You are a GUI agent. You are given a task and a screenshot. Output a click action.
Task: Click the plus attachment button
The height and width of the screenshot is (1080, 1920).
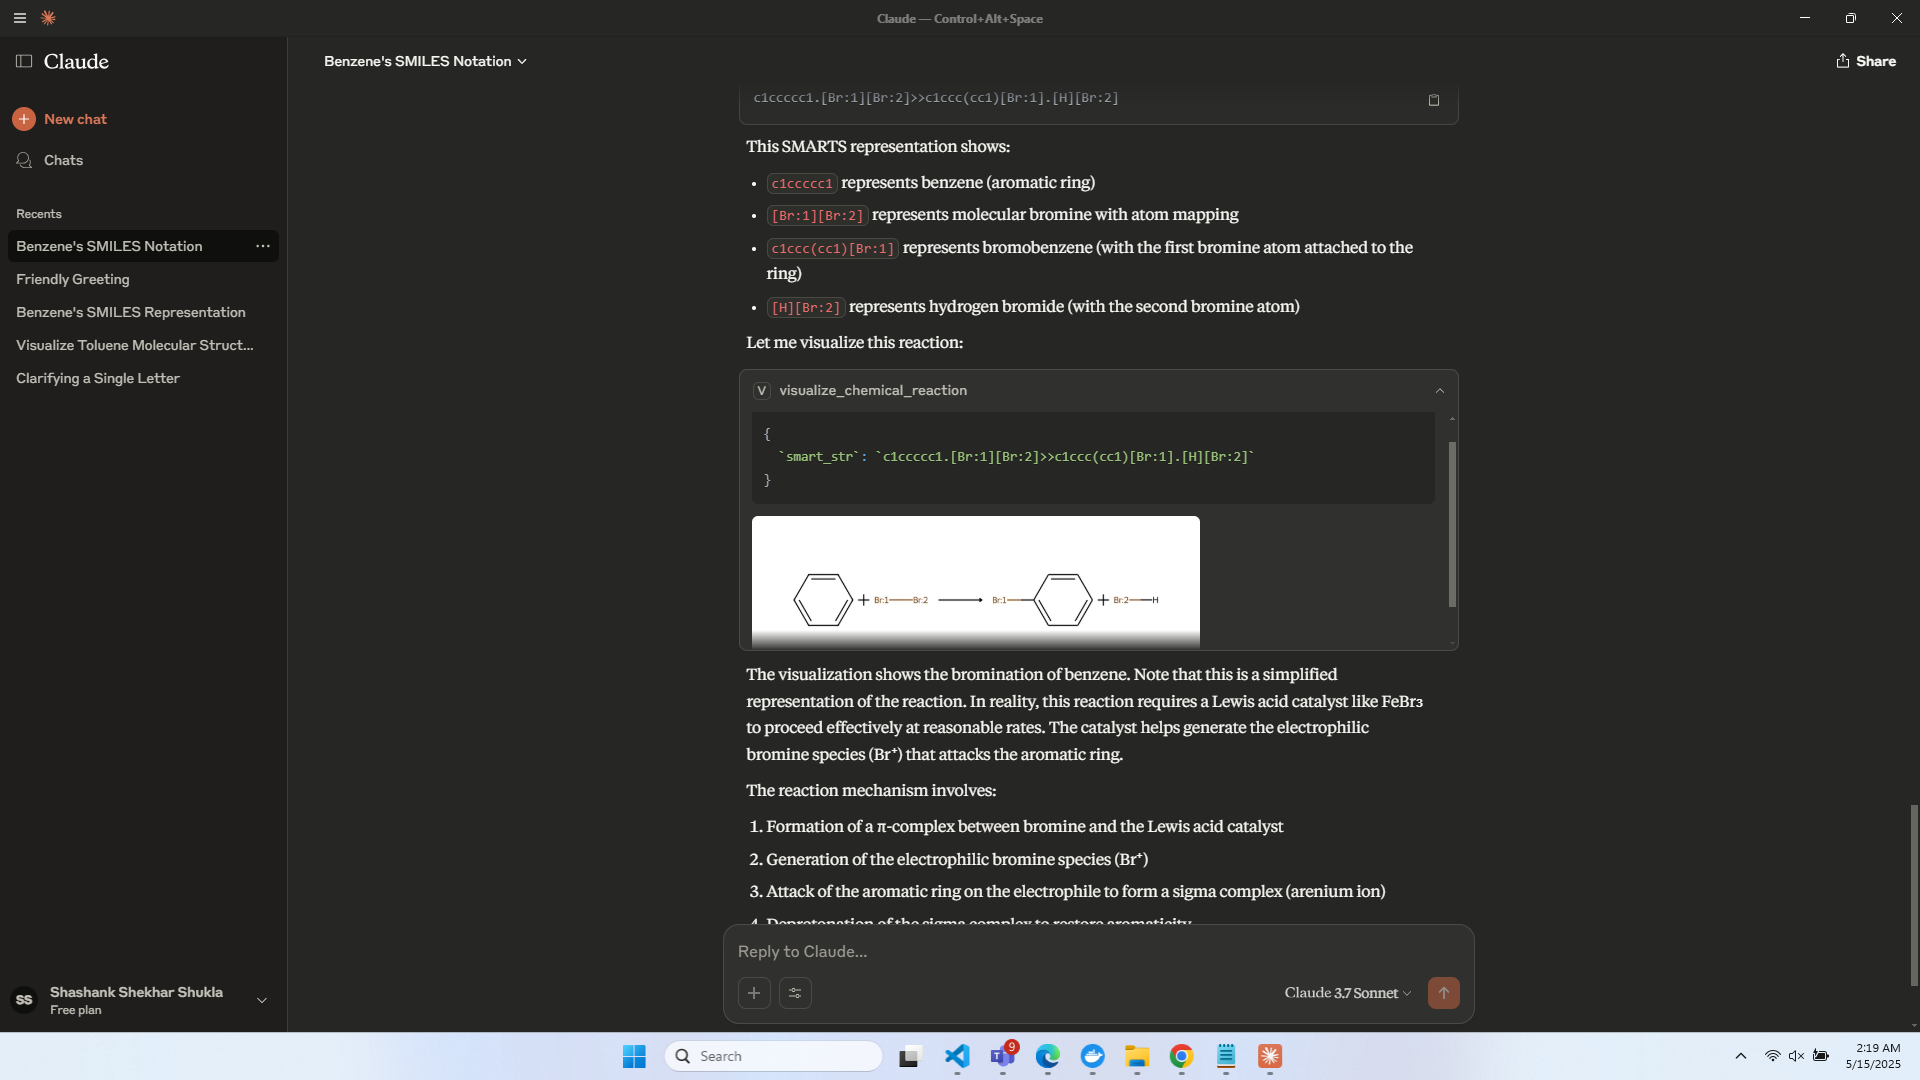coord(754,993)
